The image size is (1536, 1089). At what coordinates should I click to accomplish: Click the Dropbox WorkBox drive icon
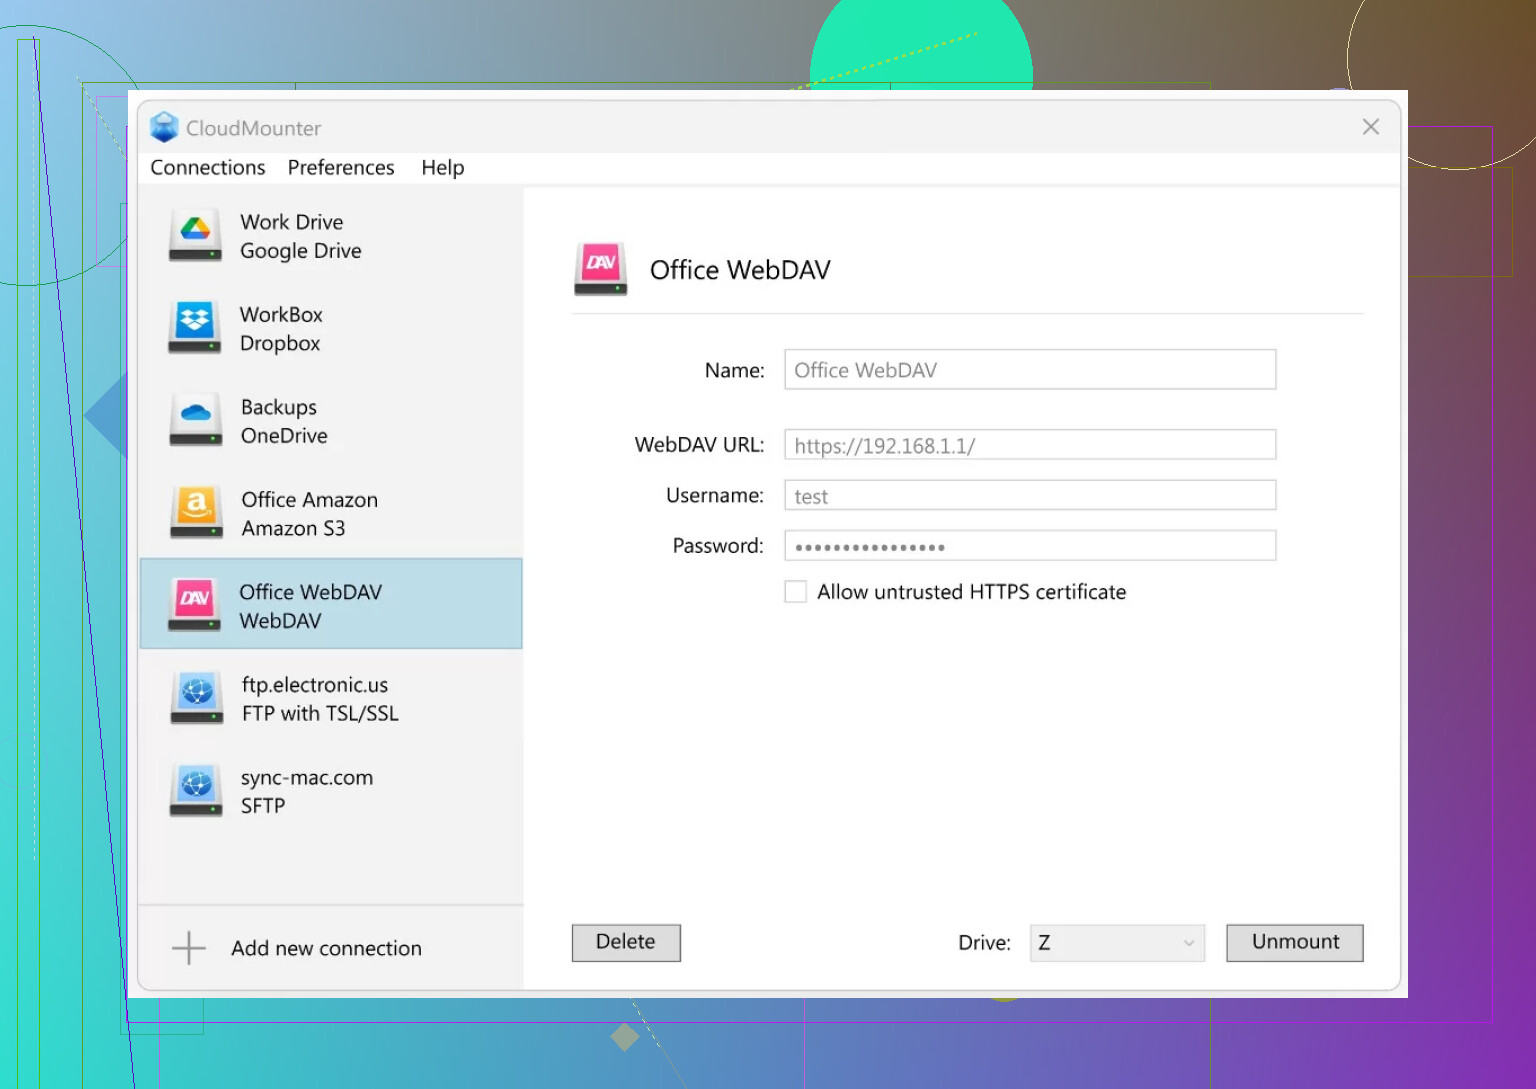[195, 328]
